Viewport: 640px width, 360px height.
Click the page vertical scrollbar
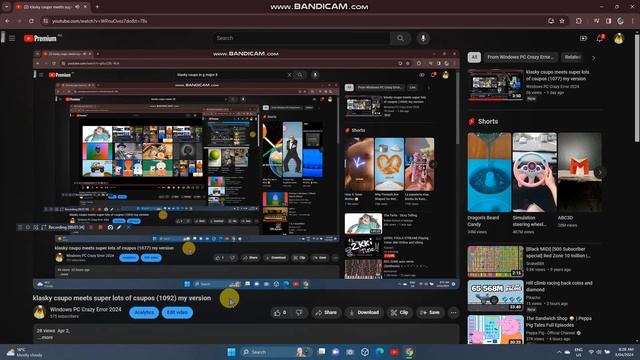[x=637, y=90]
